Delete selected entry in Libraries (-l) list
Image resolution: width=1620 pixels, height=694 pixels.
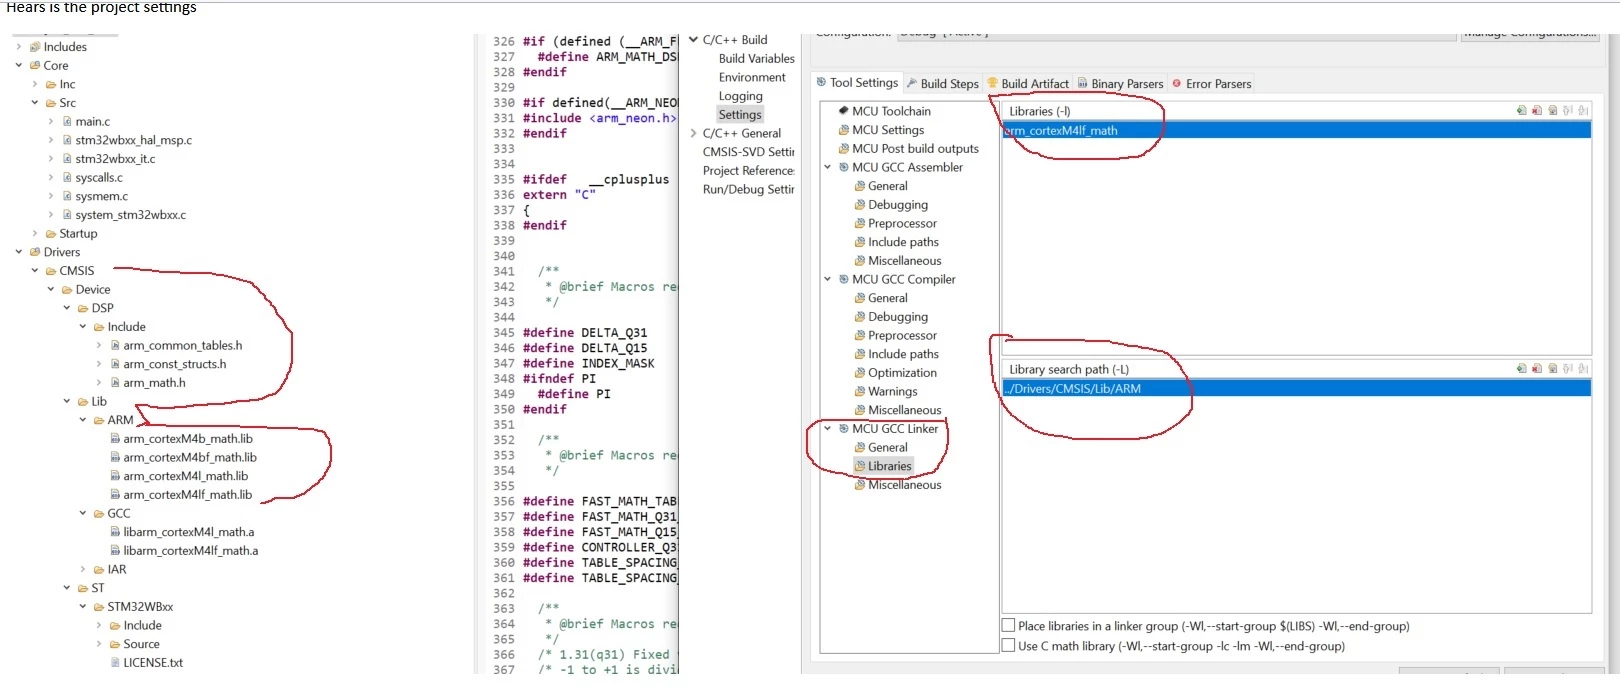click(x=1537, y=111)
